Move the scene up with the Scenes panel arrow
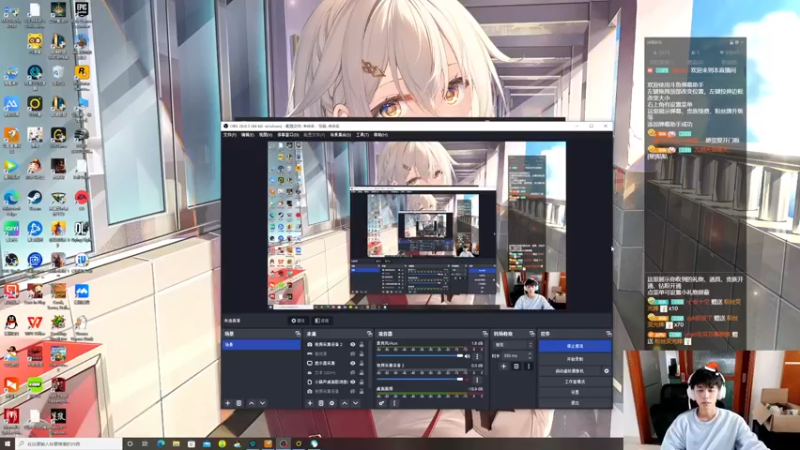Image resolution: width=800 pixels, height=450 pixels. (251, 403)
